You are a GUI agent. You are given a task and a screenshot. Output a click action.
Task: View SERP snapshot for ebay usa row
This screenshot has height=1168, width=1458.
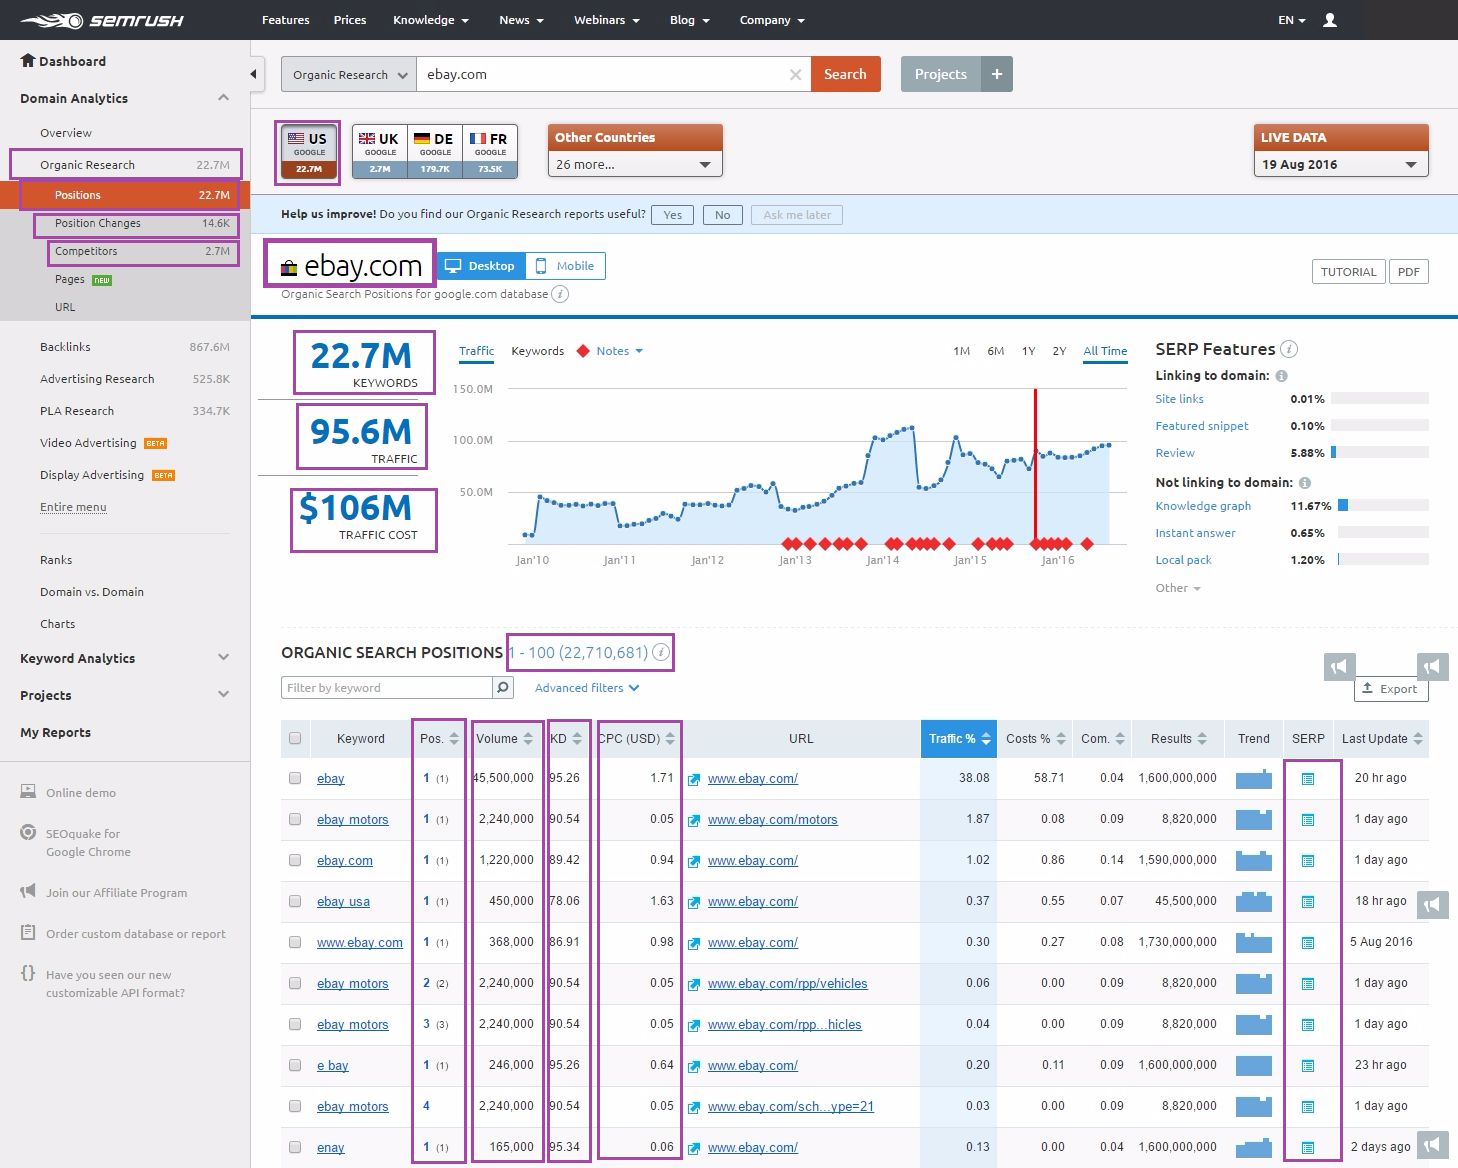[x=1307, y=902]
